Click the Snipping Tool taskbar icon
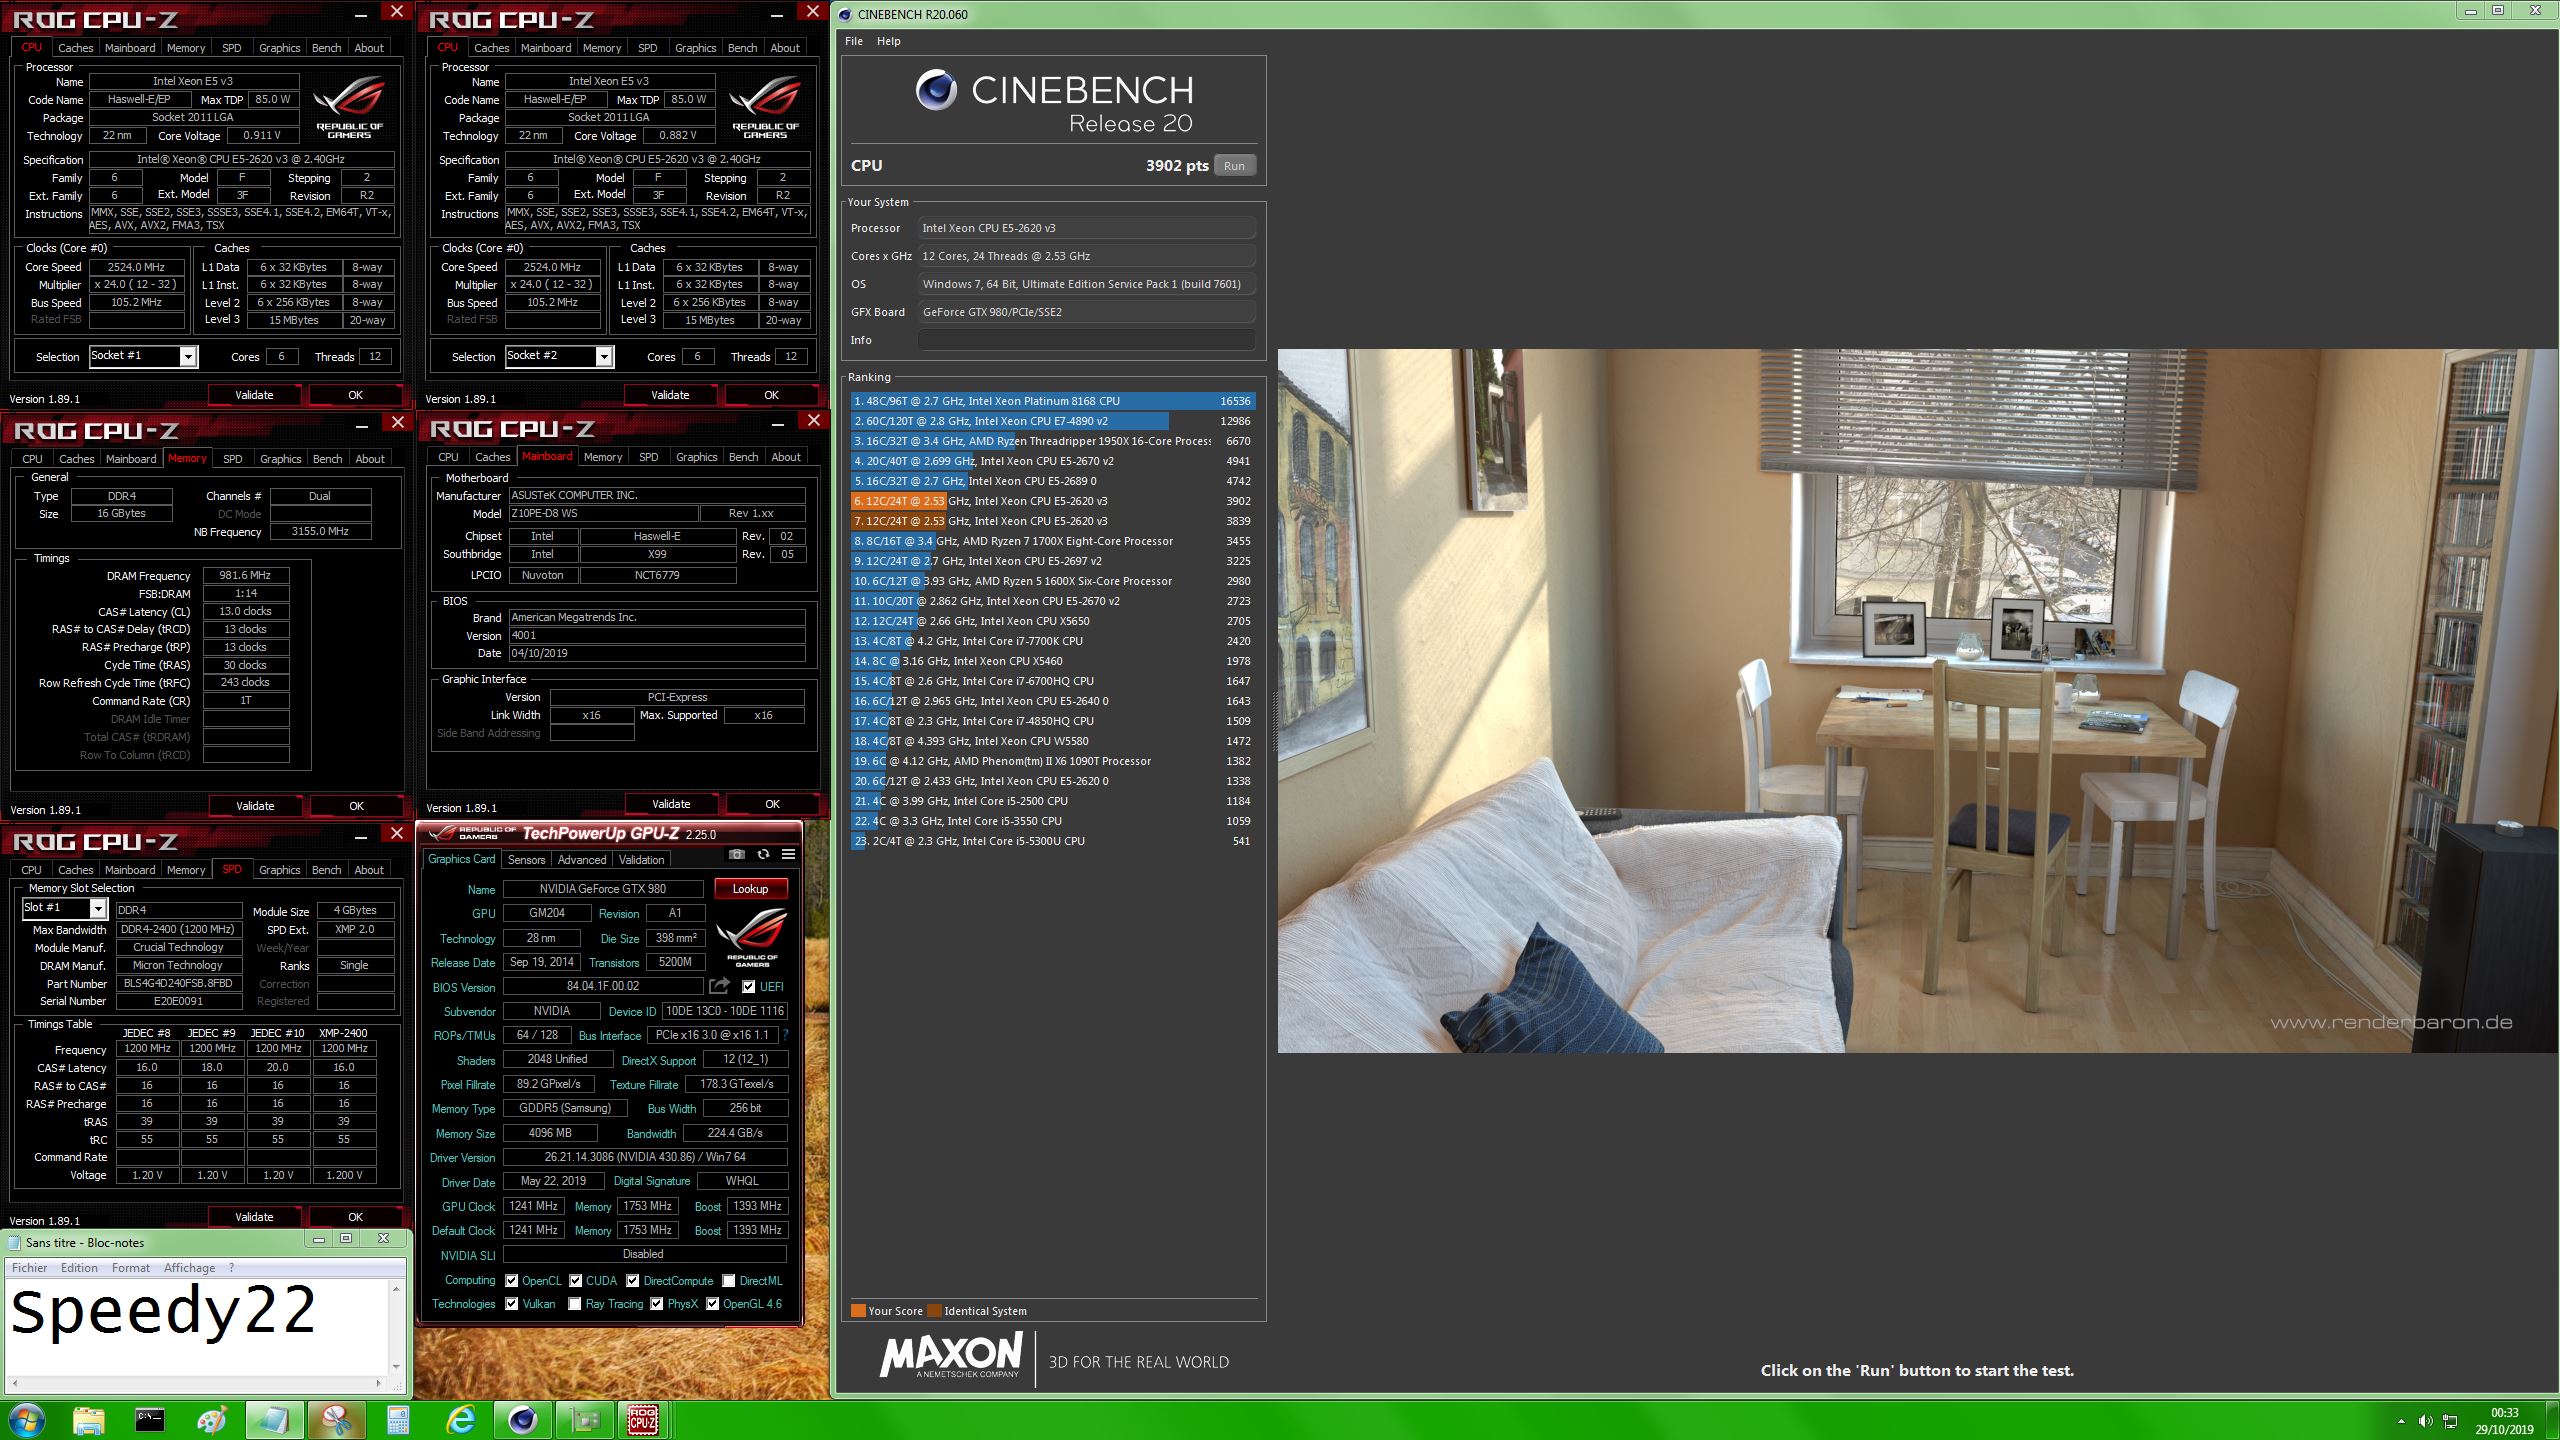The height and width of the screenshot is (1440, 2560). pos(337,1420)
